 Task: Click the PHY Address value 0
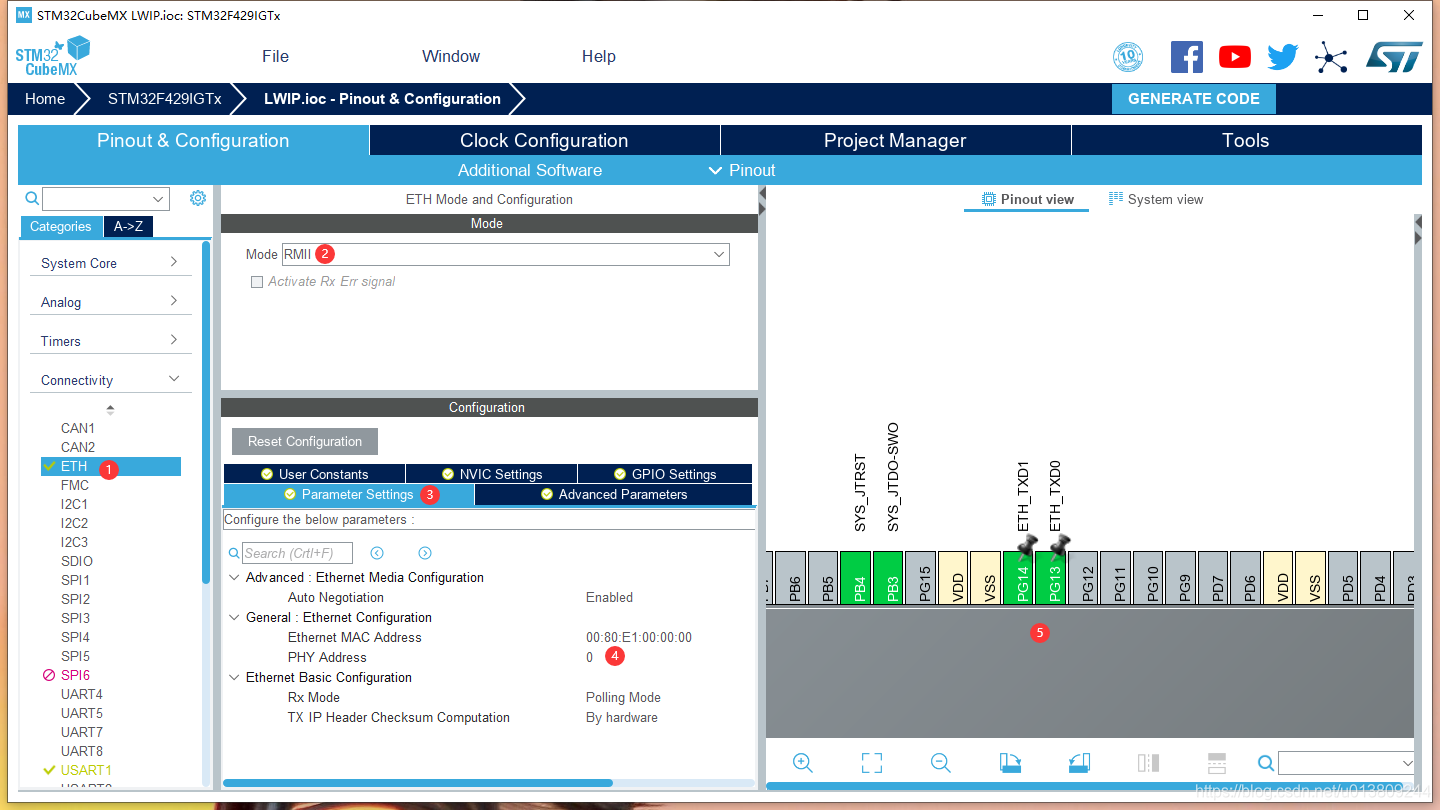point(590,657)
